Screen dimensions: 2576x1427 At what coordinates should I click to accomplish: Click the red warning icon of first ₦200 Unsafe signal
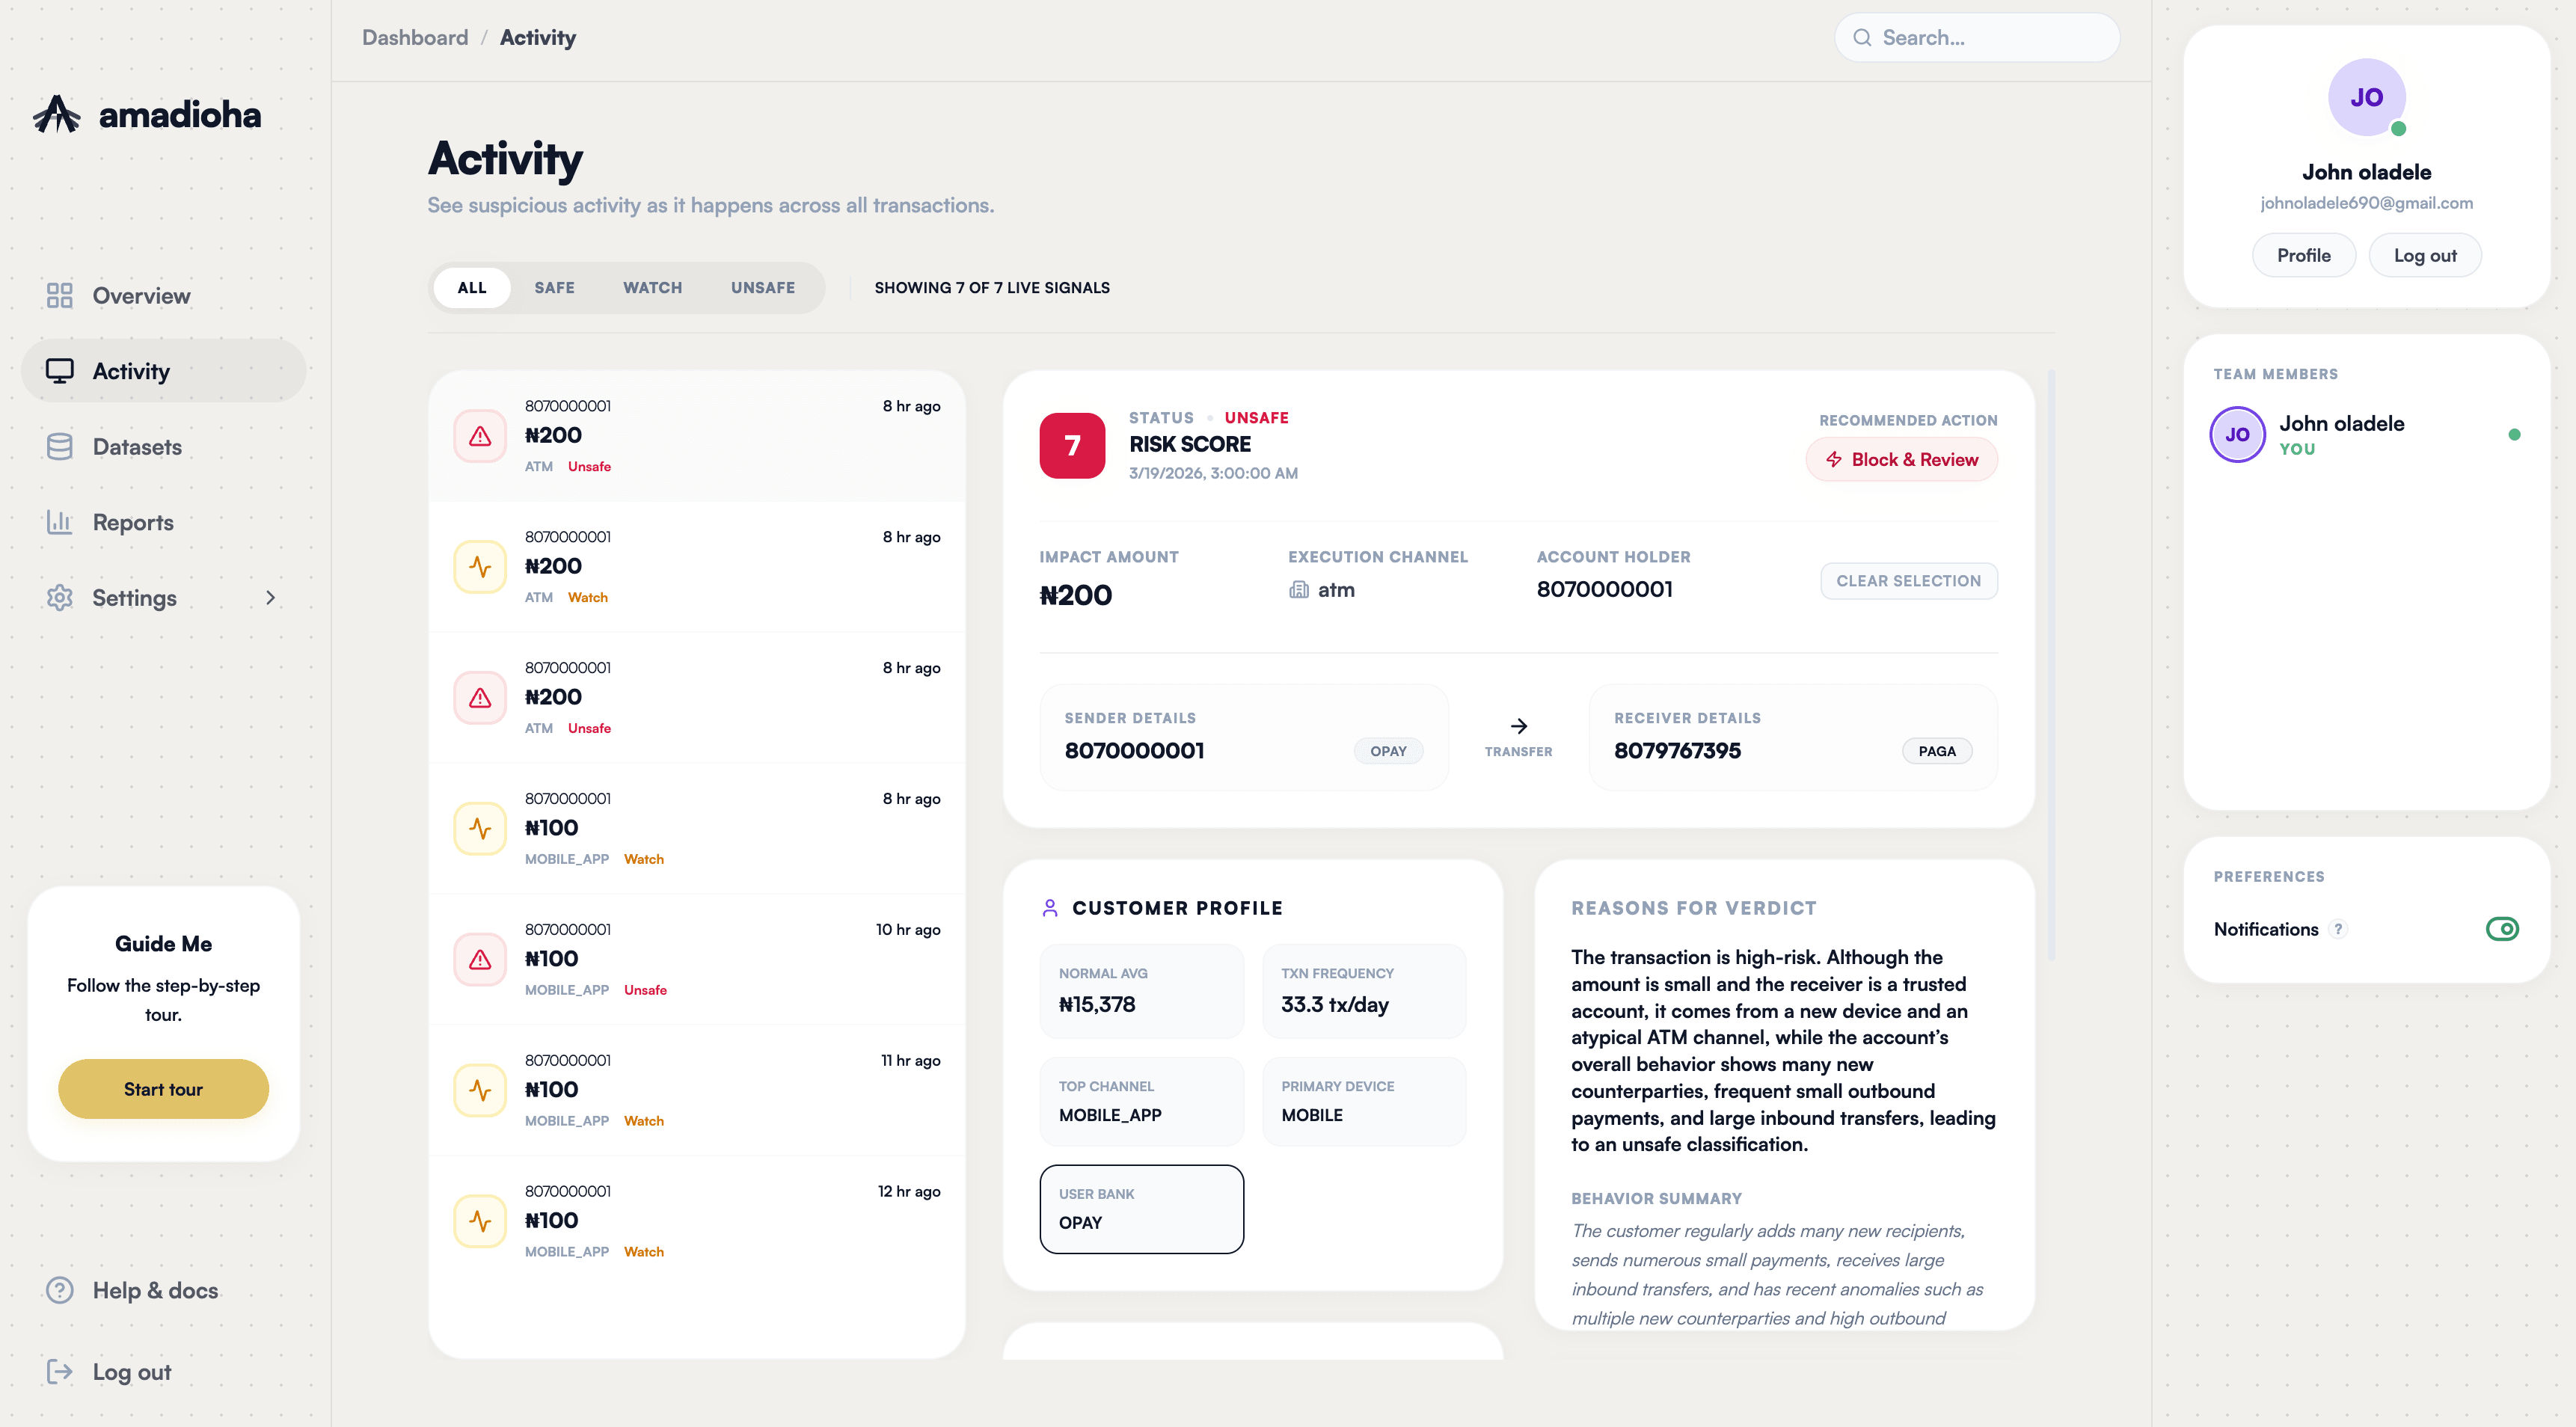[480, 436]
